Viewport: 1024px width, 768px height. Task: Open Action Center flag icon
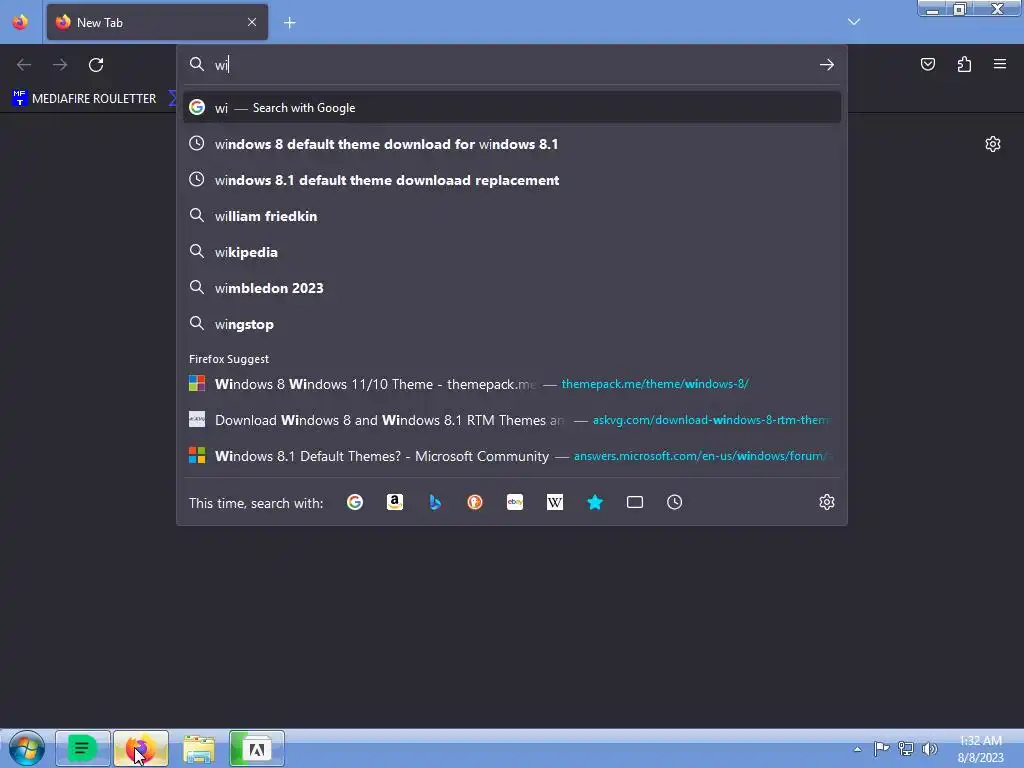tap(881, 748)
